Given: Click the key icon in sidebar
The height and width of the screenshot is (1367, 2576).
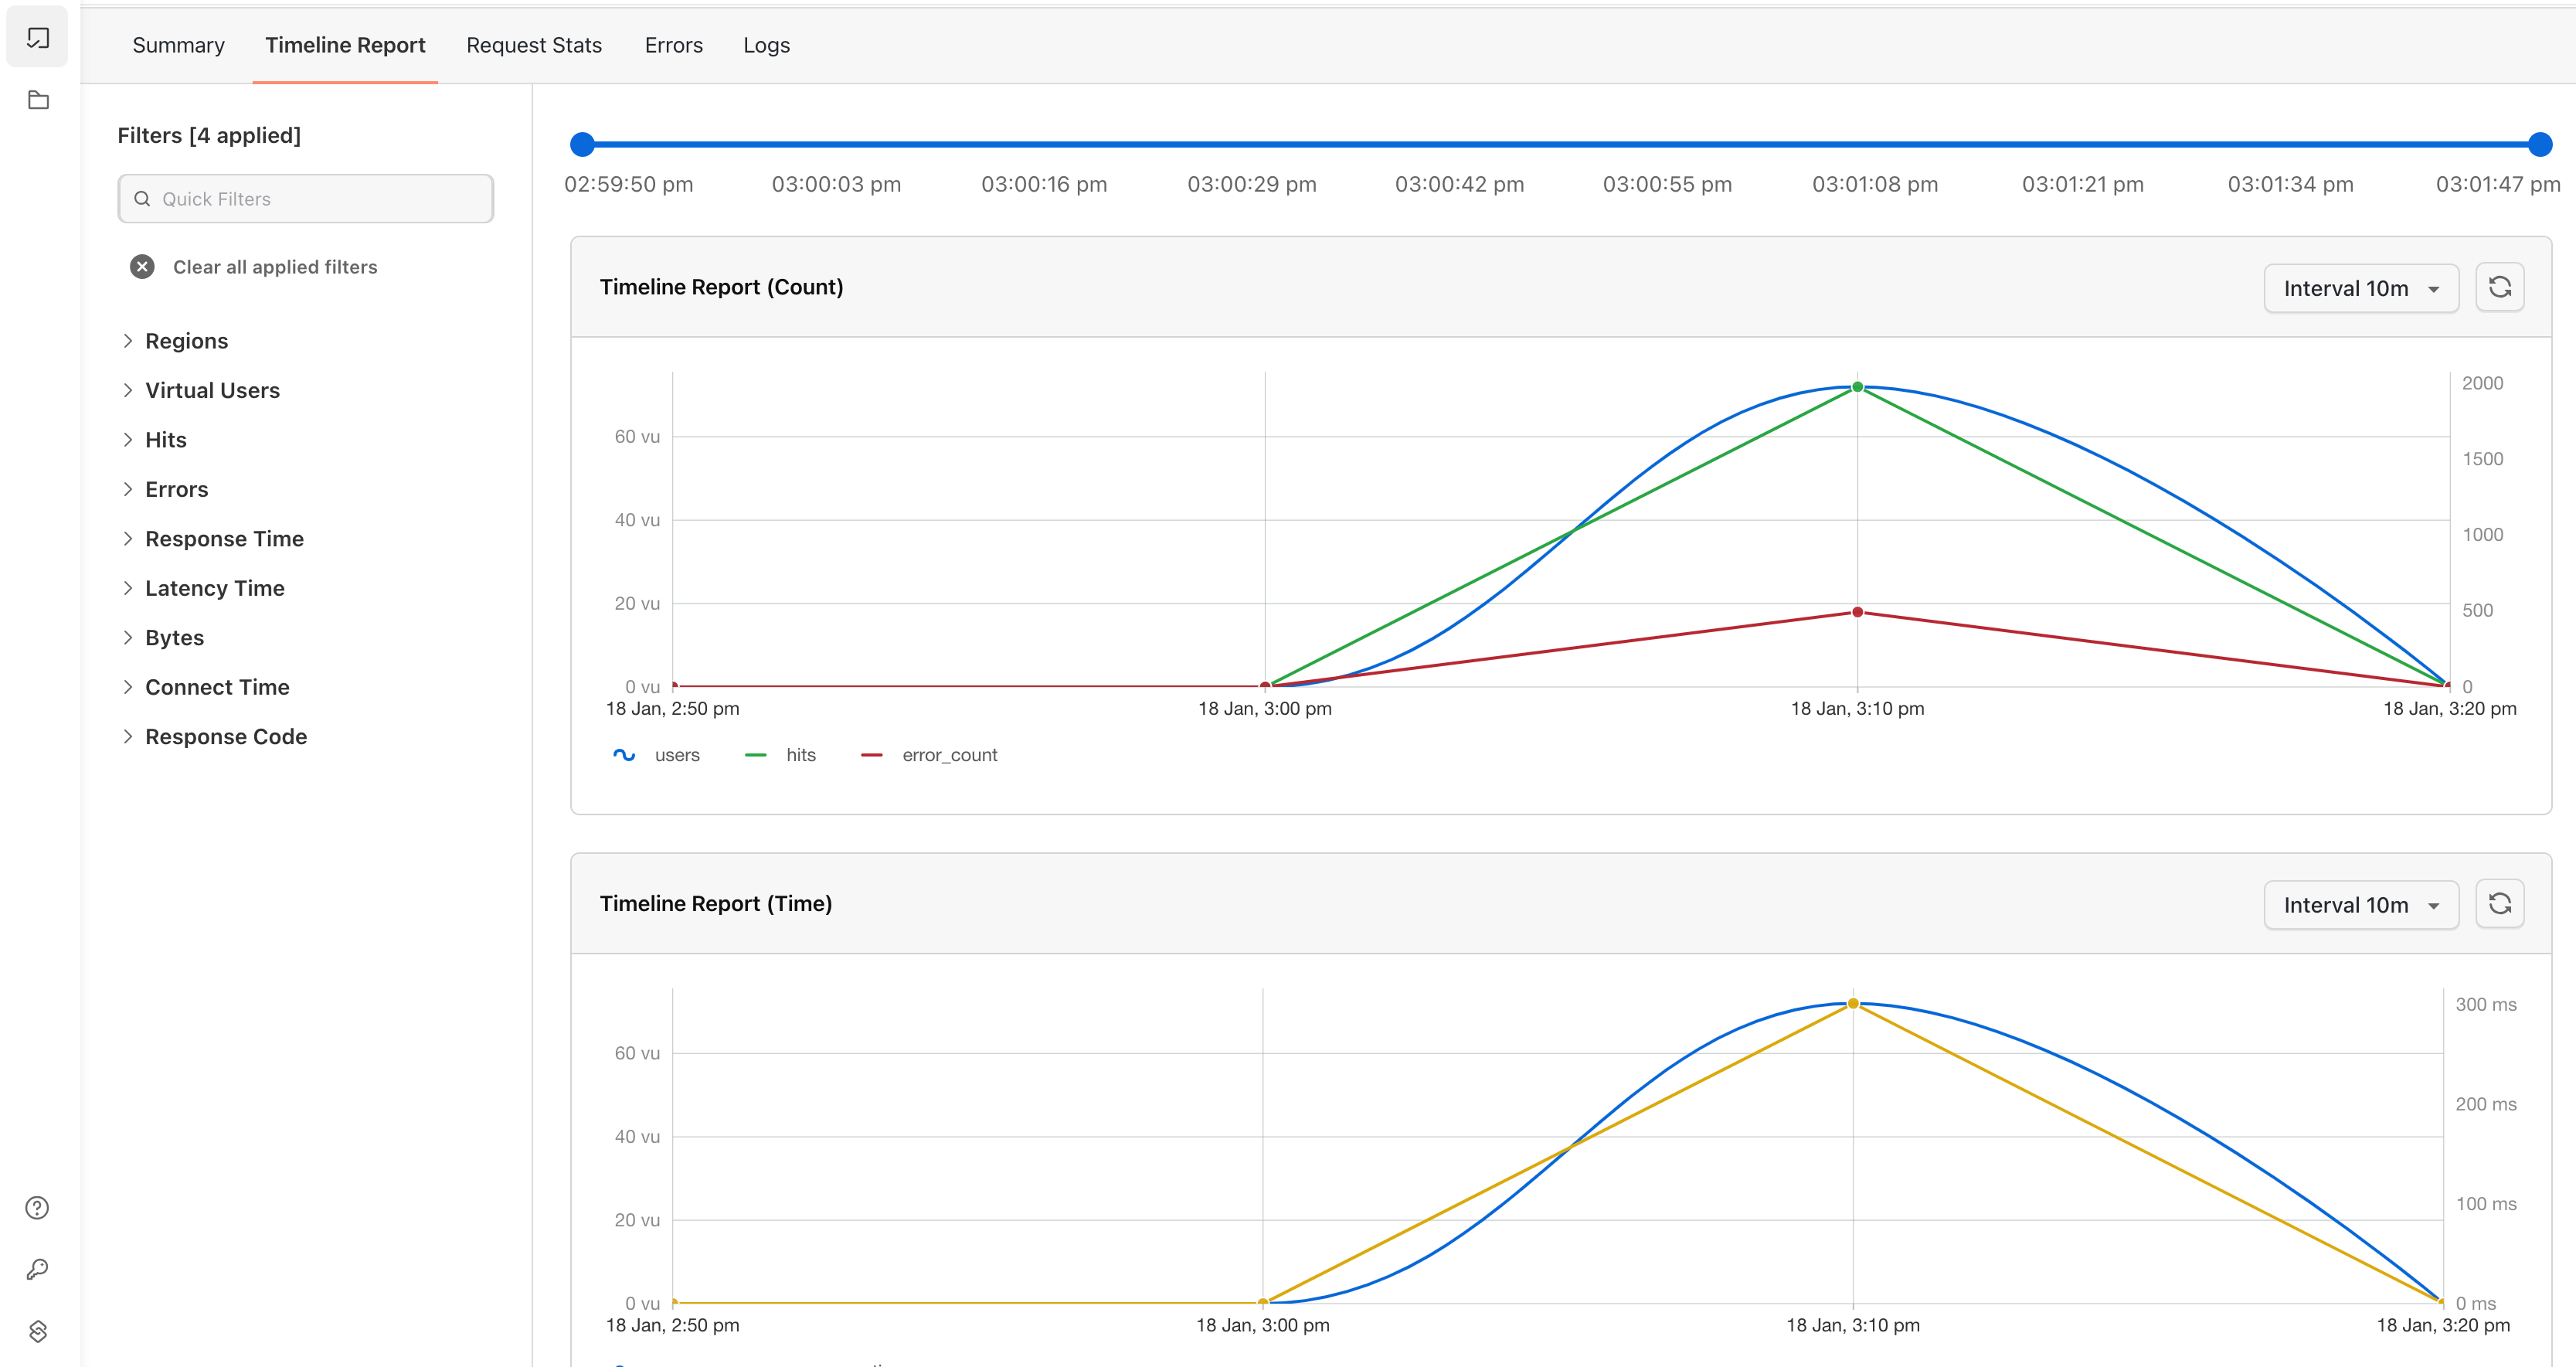Looking at the screenshot, I should click(37, 1270).
